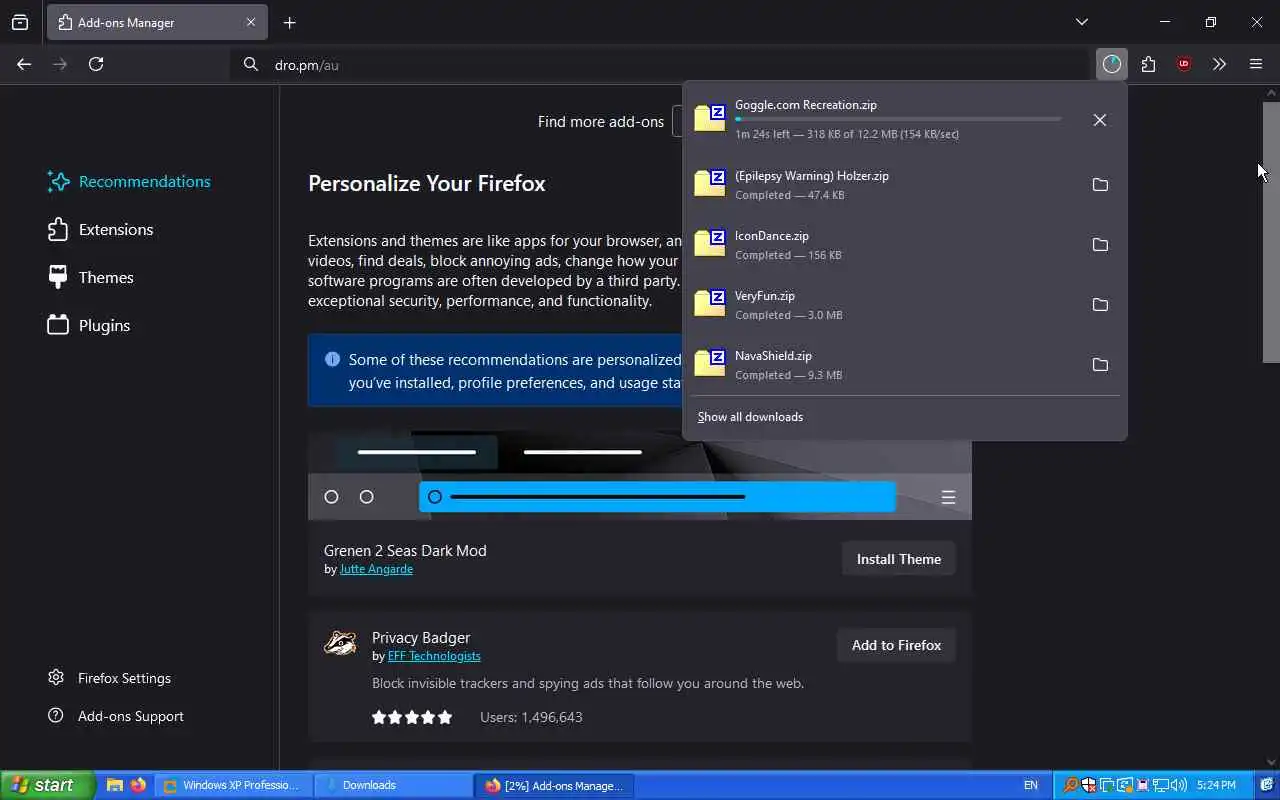This screenshot has height=800, width=1280.
Task: Click the Privacy Badger star rating
Action: point(412,717)
